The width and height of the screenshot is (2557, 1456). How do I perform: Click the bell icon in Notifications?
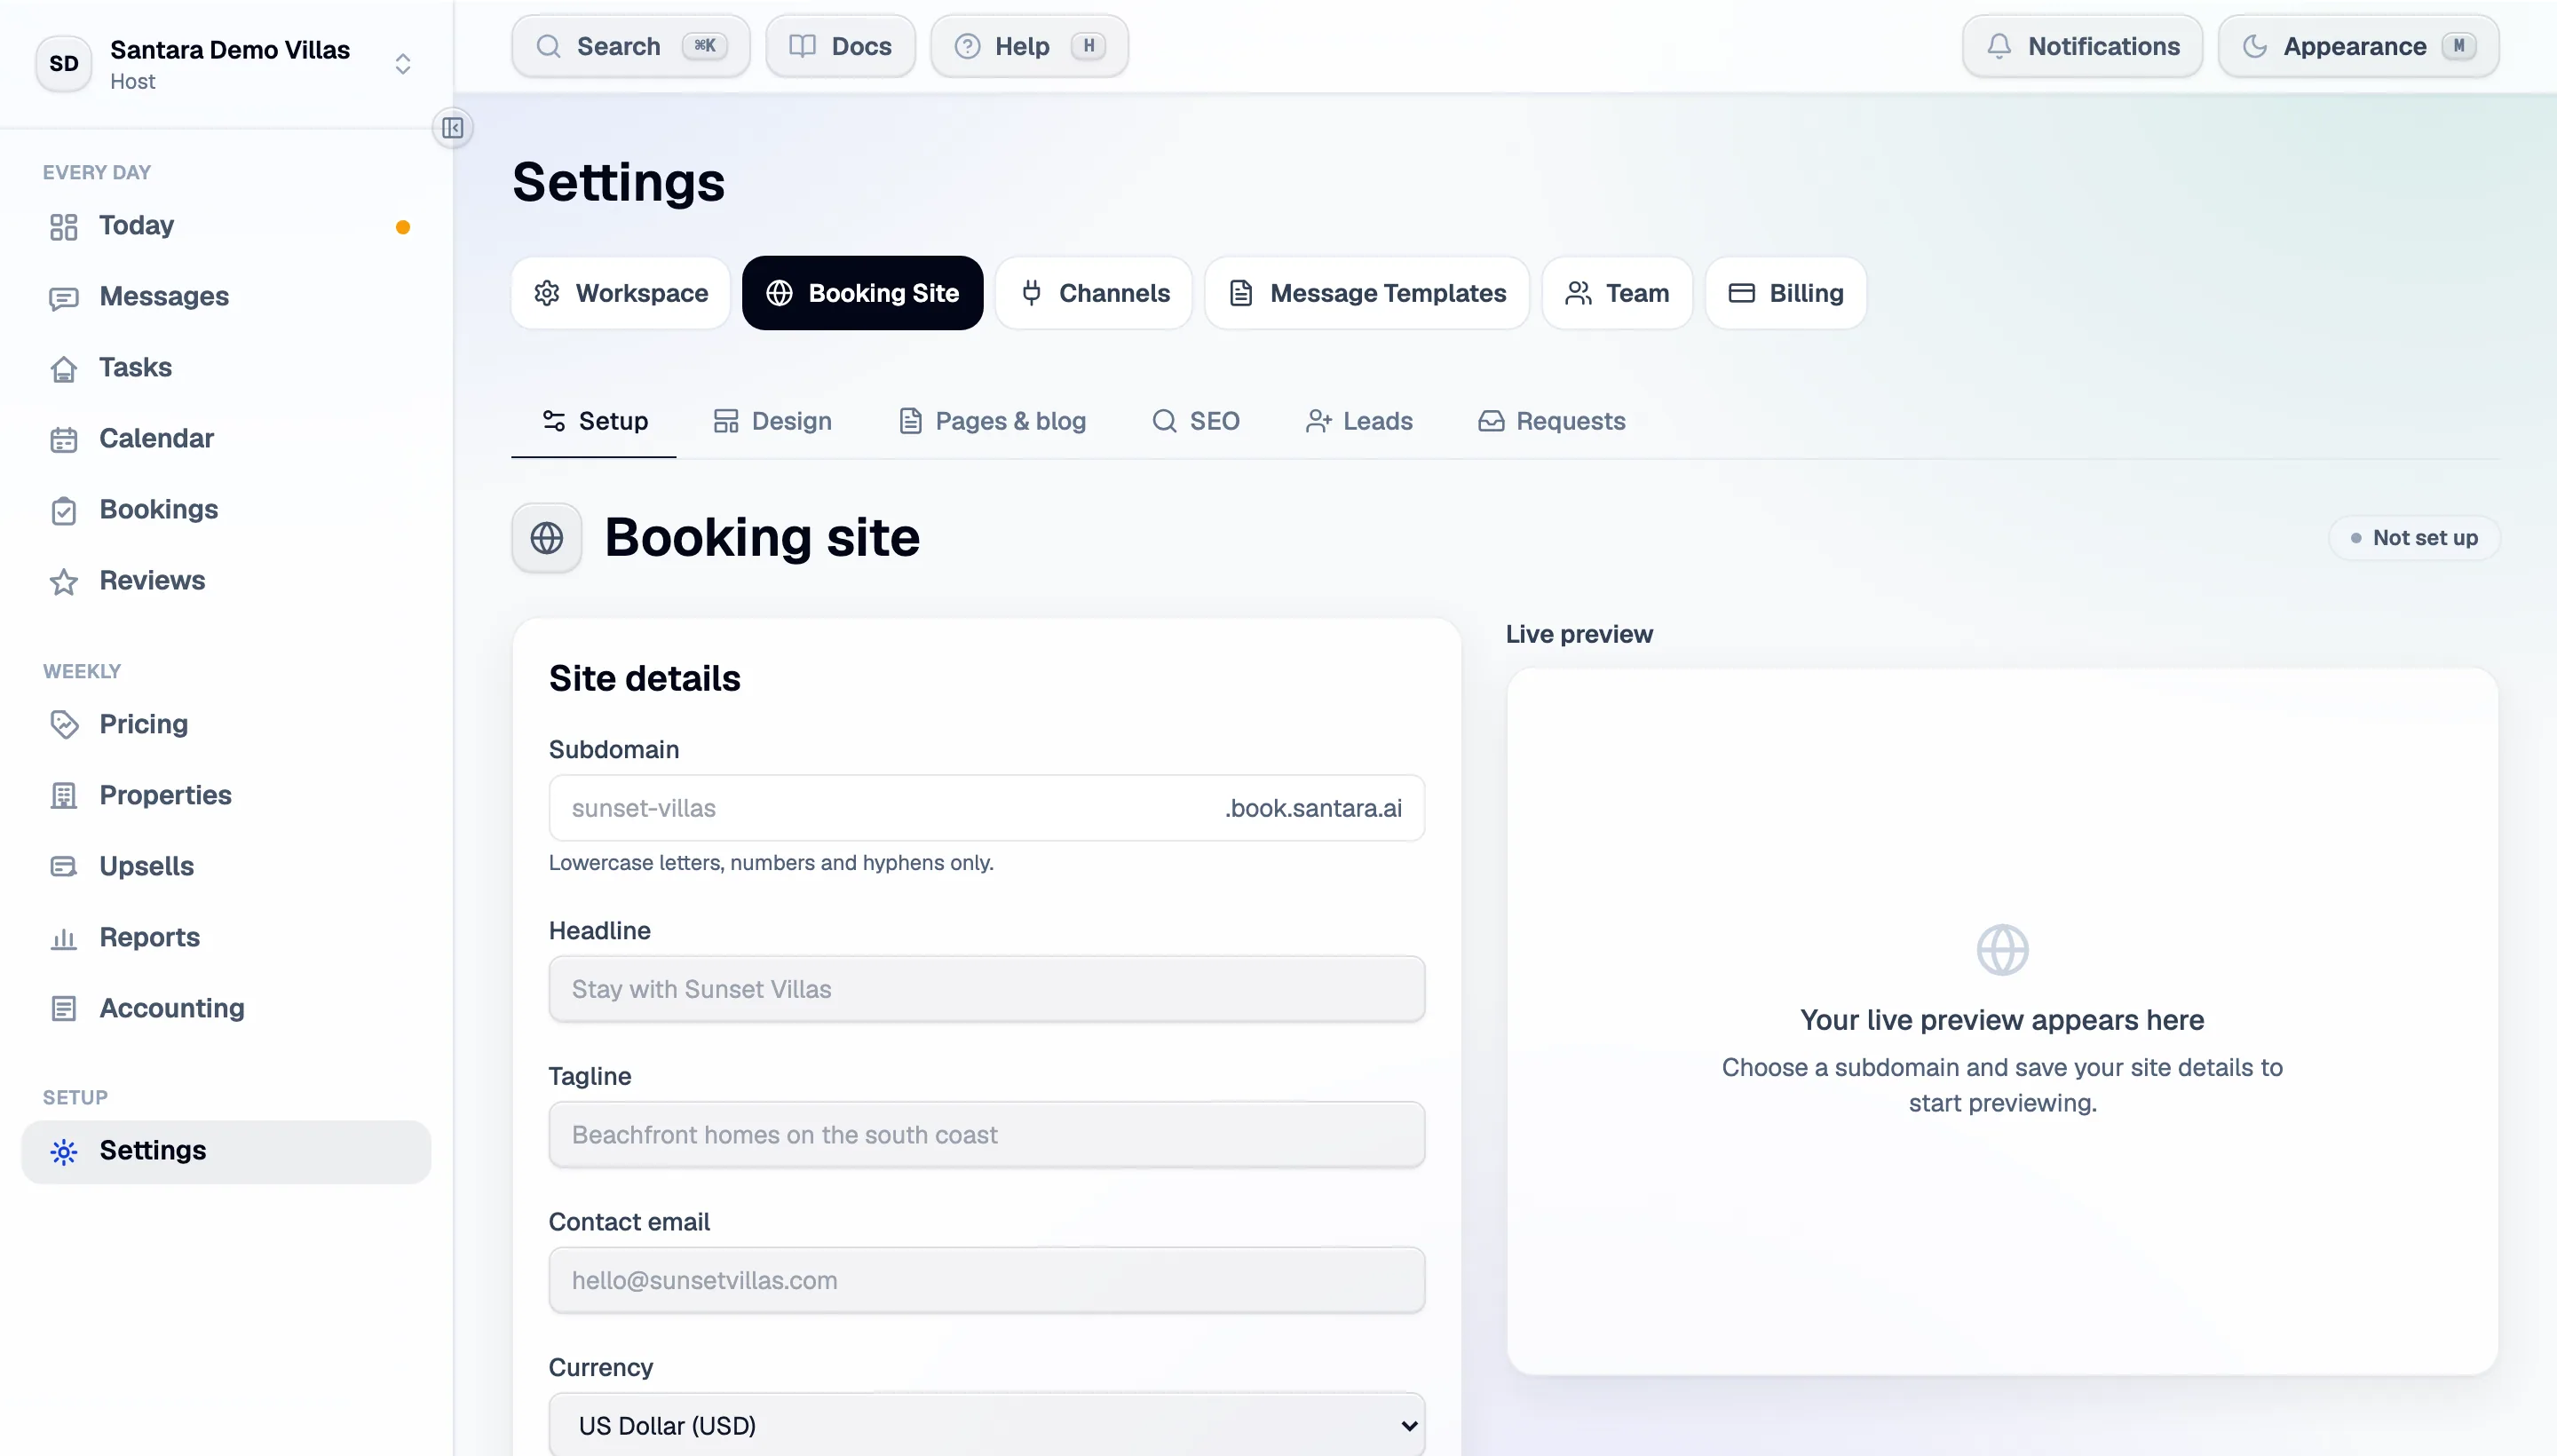coord(1998,46)
